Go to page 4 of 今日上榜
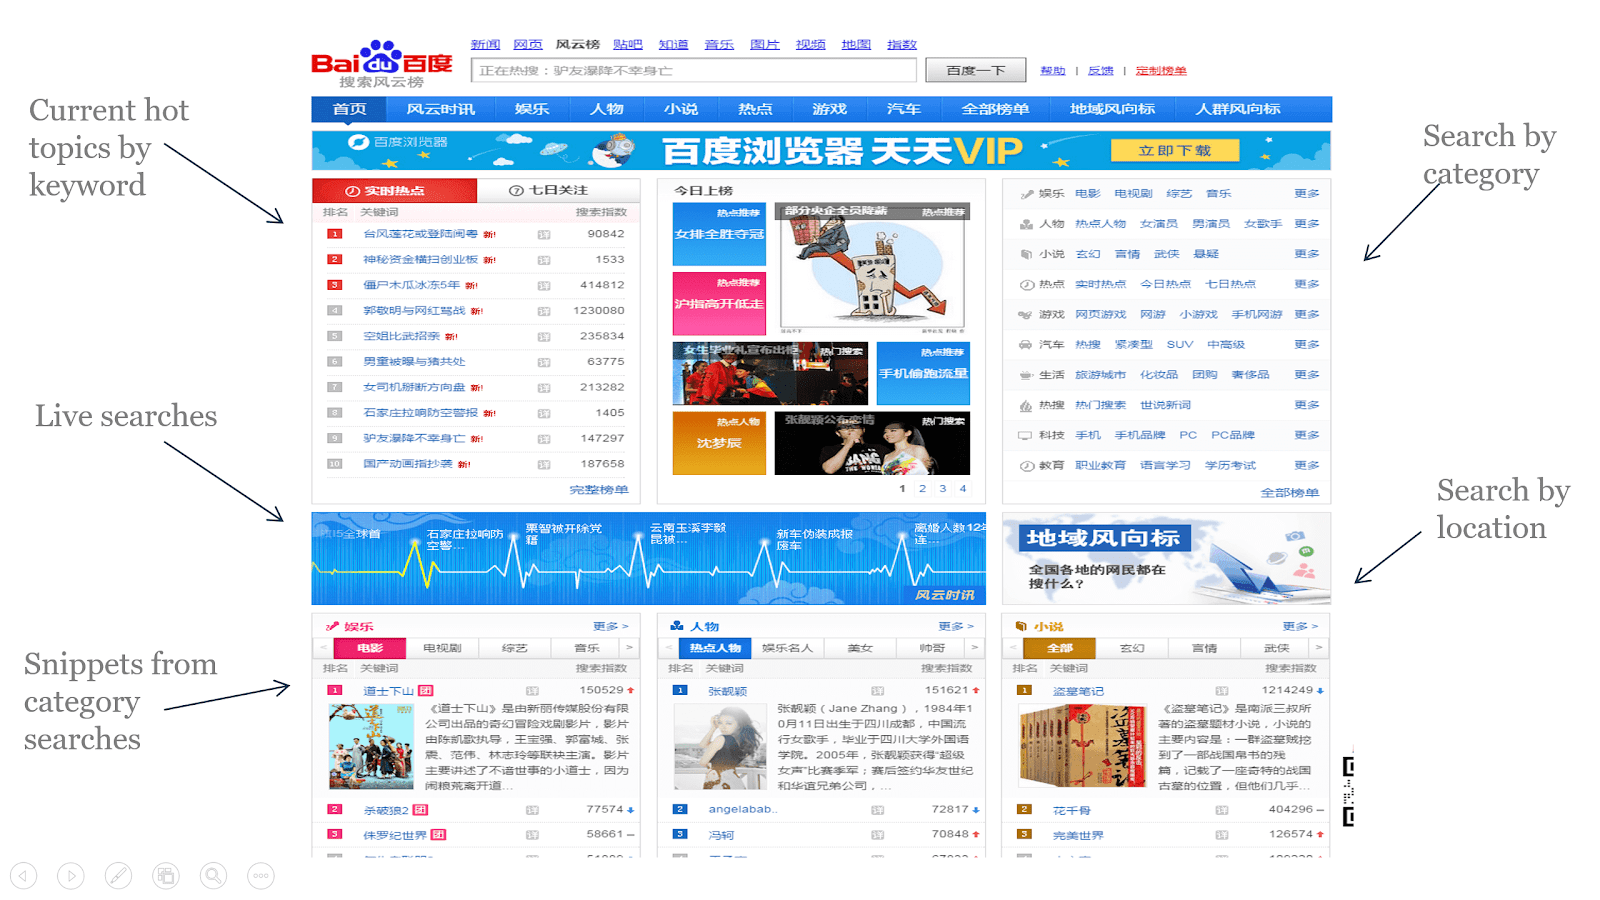Image resolution: width=1600 pixels, height=900 pixels. (963, 489)
